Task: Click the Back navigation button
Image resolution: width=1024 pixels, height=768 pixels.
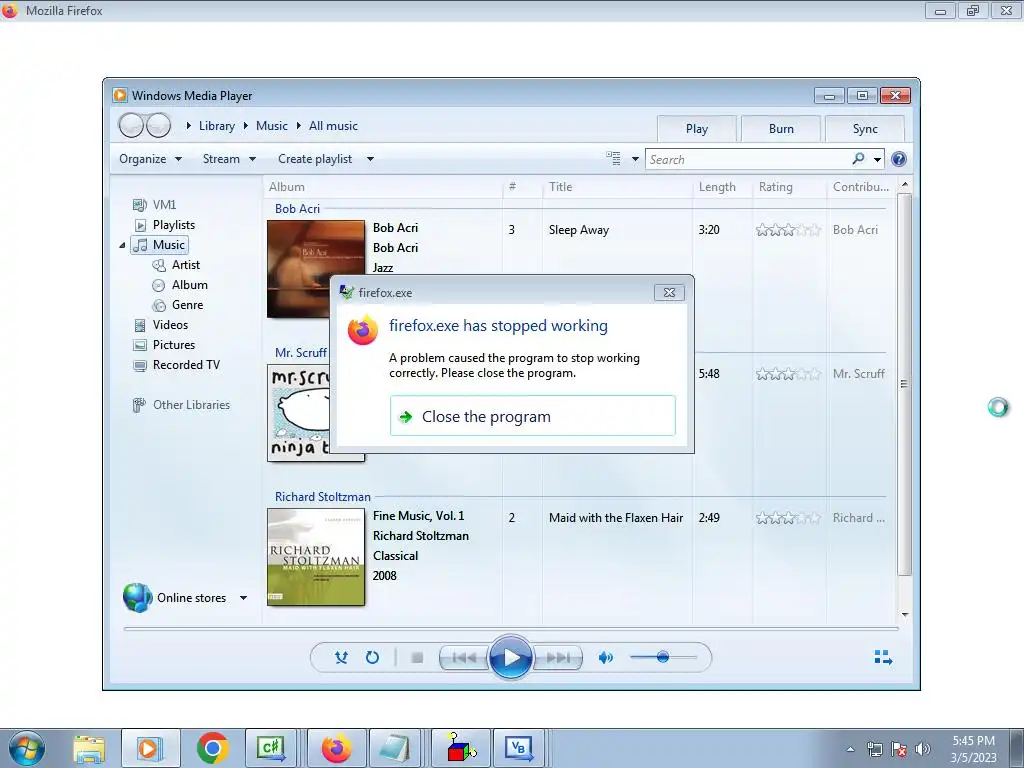Action: (x=131, y=125)
